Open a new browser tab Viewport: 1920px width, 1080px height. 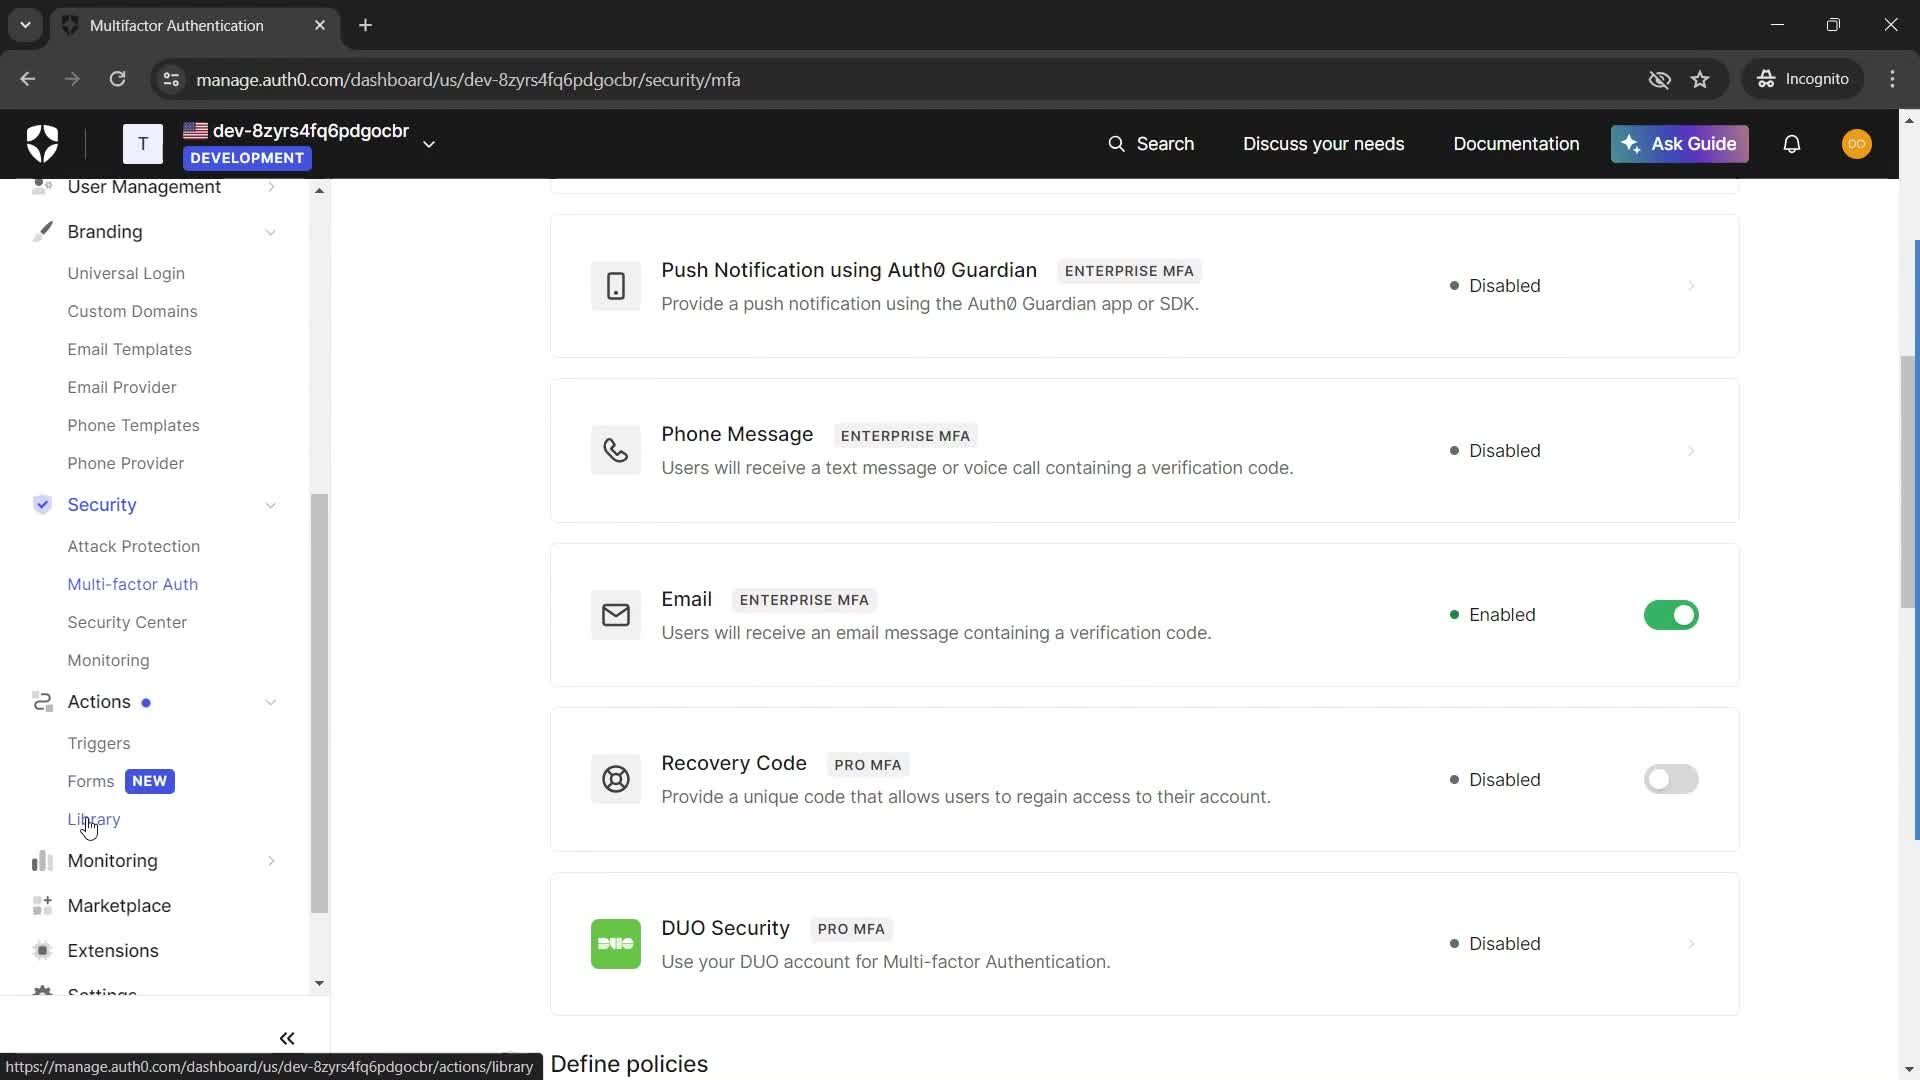click(365, 25)
